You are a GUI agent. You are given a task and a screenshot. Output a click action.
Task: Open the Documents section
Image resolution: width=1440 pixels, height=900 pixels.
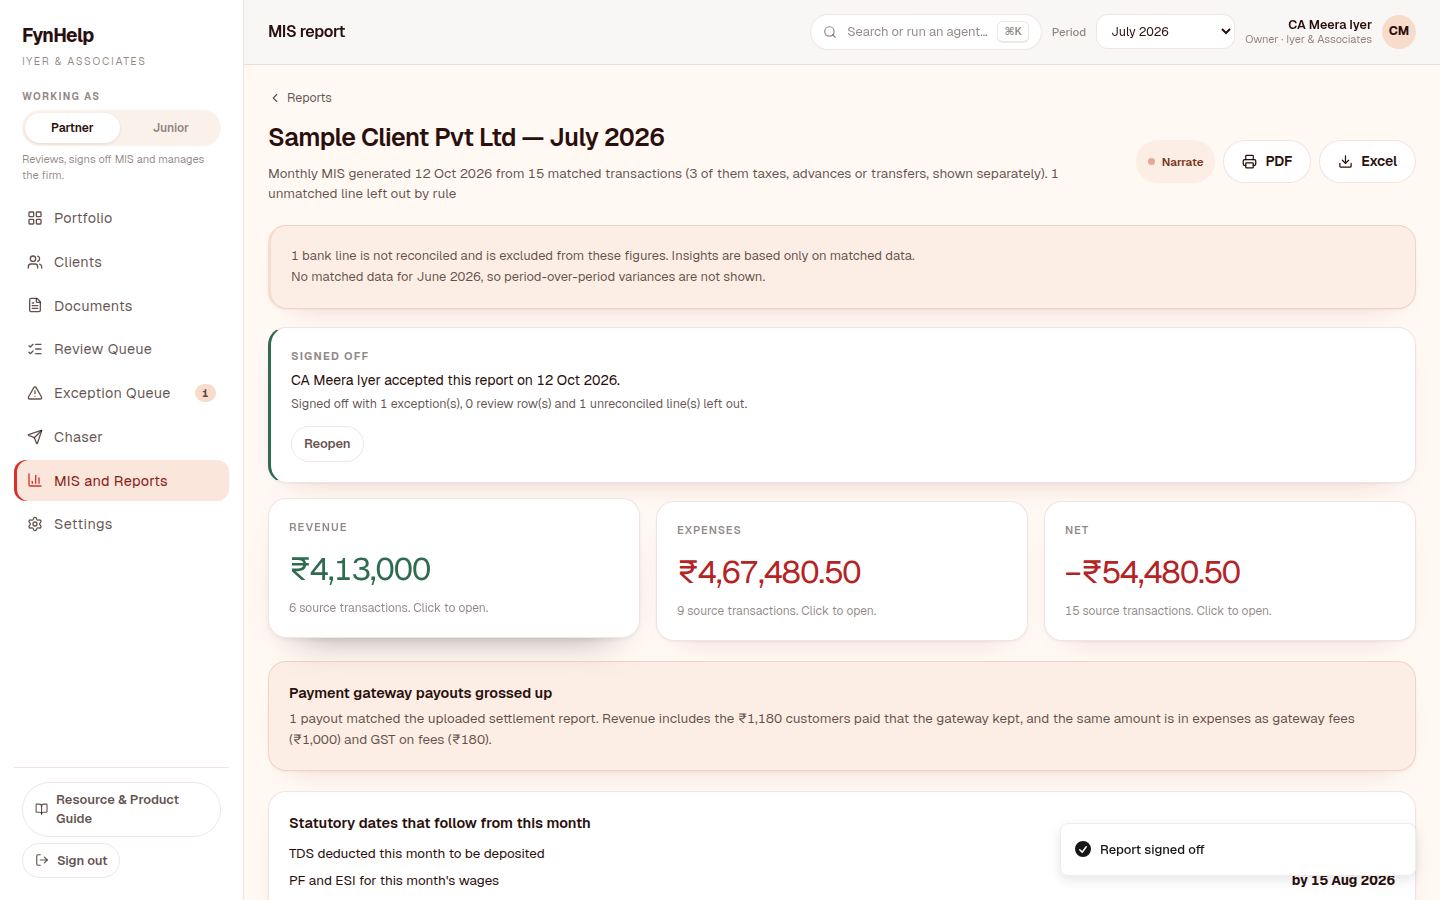[x=121, y=306]
